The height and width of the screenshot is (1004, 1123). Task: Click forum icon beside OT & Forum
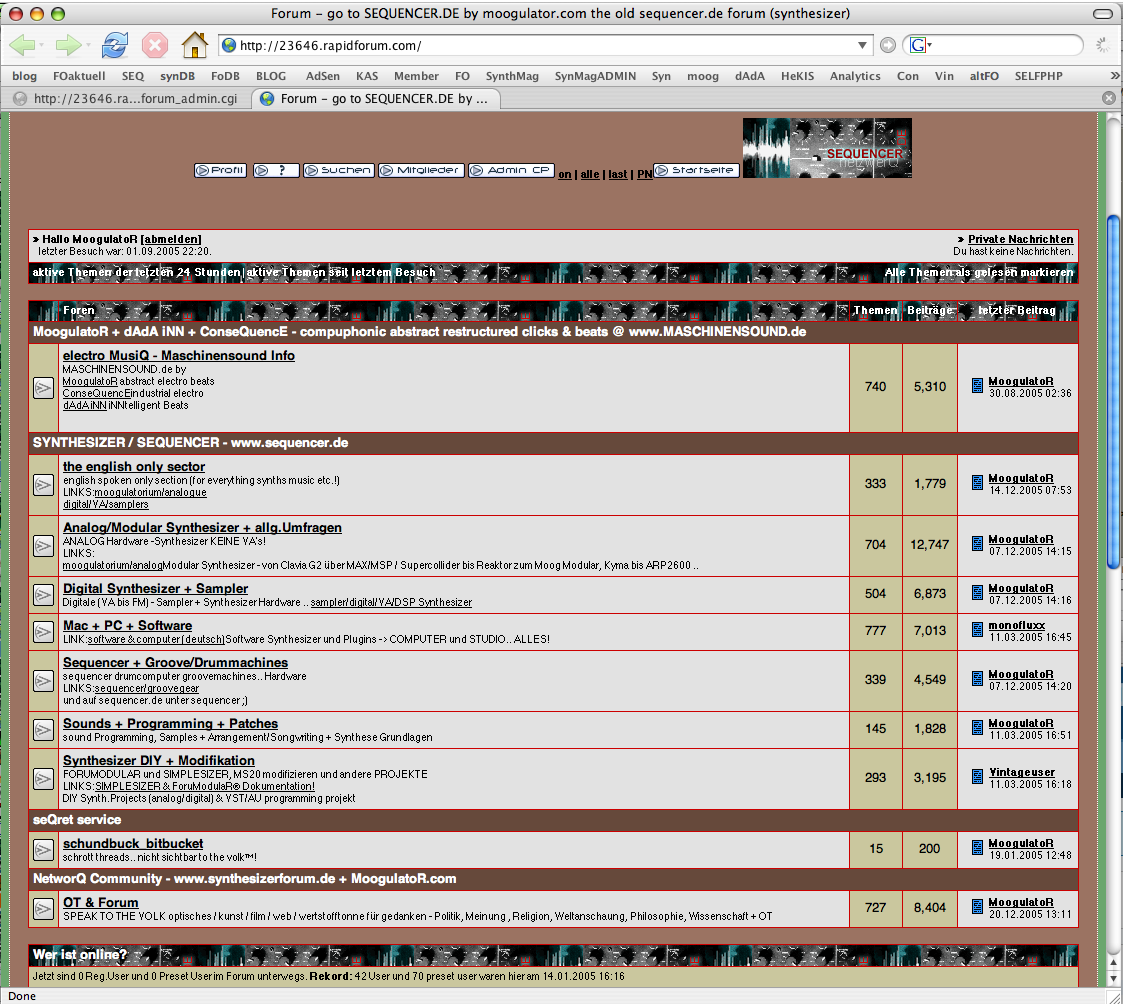pos(44,909)
